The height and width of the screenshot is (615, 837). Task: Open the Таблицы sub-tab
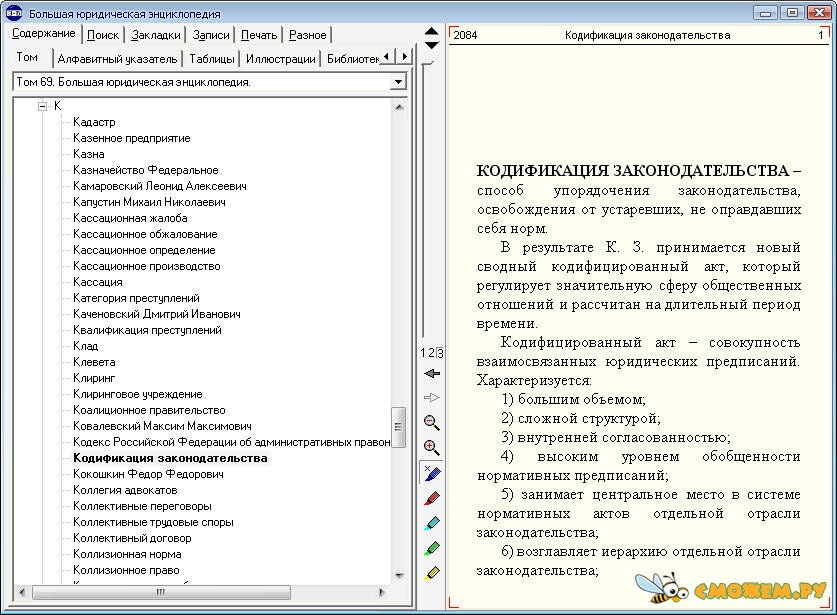pos(212,59)
